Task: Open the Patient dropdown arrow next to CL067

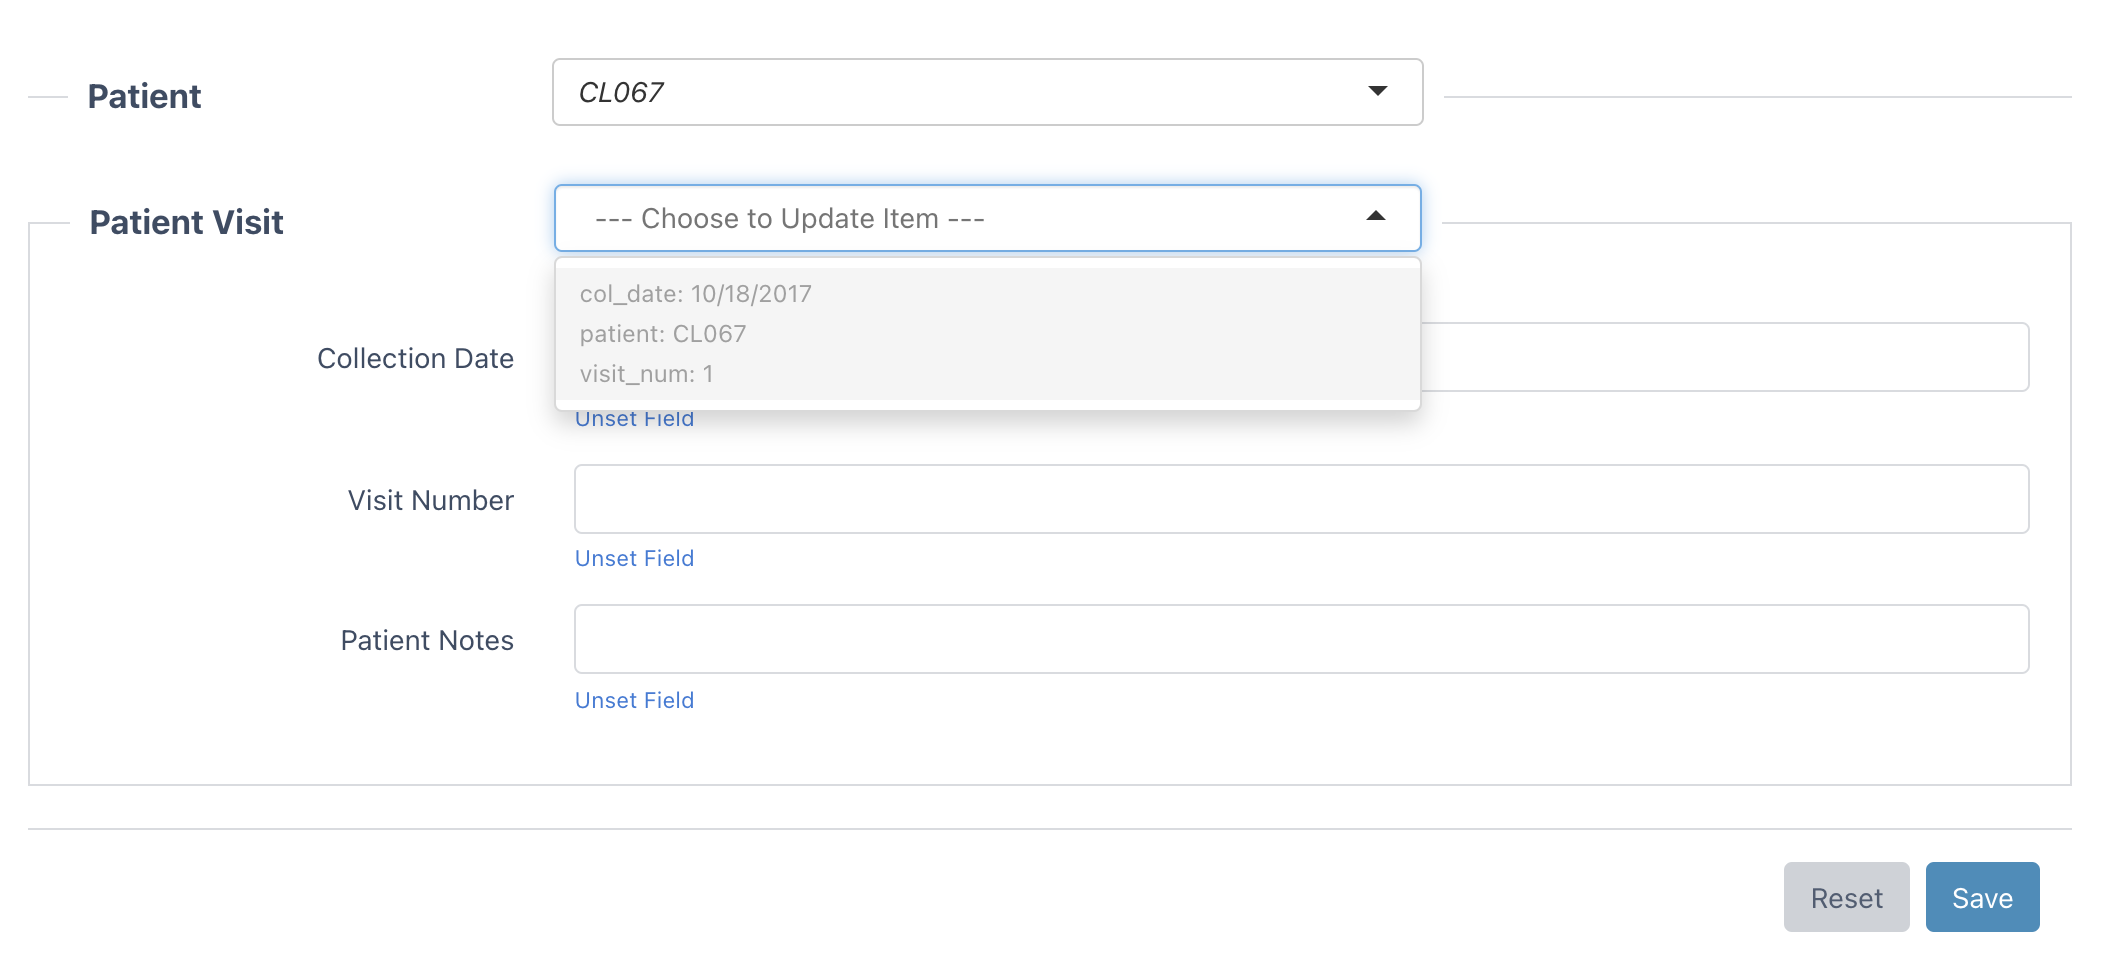Action: point(1377,91)
